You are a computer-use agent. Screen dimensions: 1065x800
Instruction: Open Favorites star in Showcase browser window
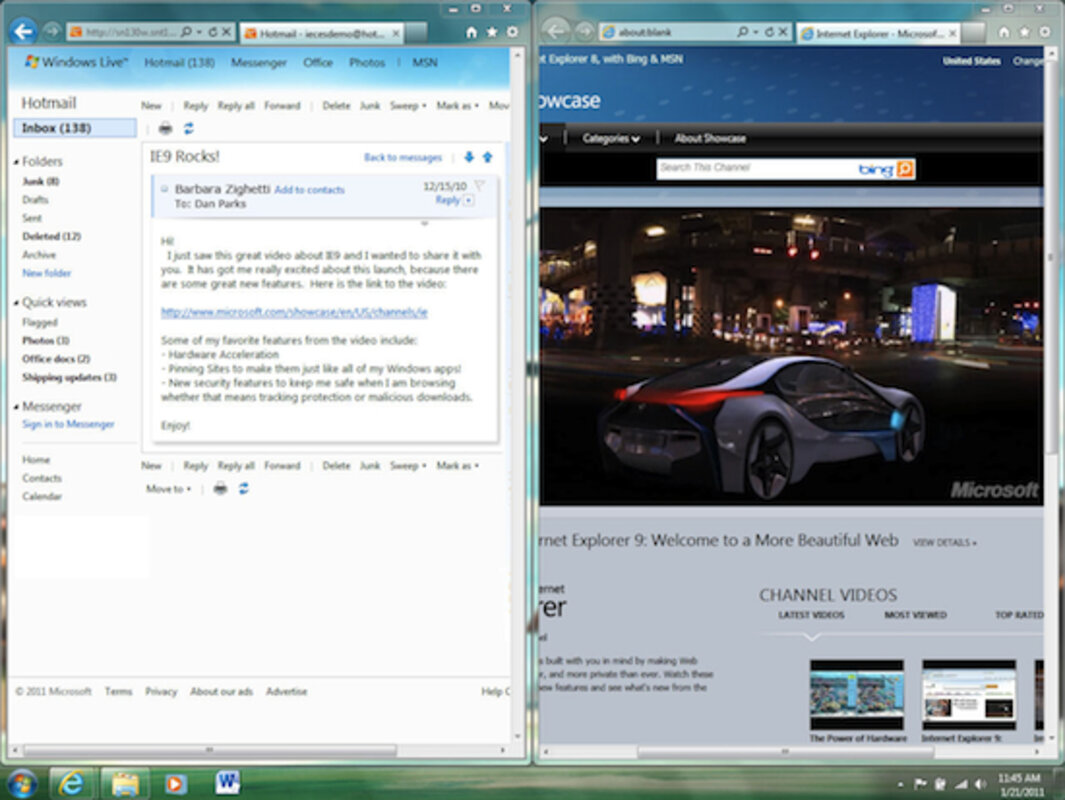click(x=1024, y=32)
